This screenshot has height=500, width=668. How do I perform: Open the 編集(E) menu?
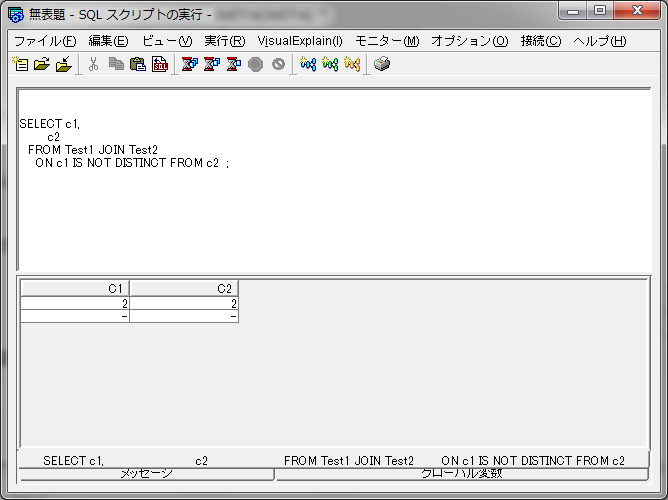(x=108, y=41)
